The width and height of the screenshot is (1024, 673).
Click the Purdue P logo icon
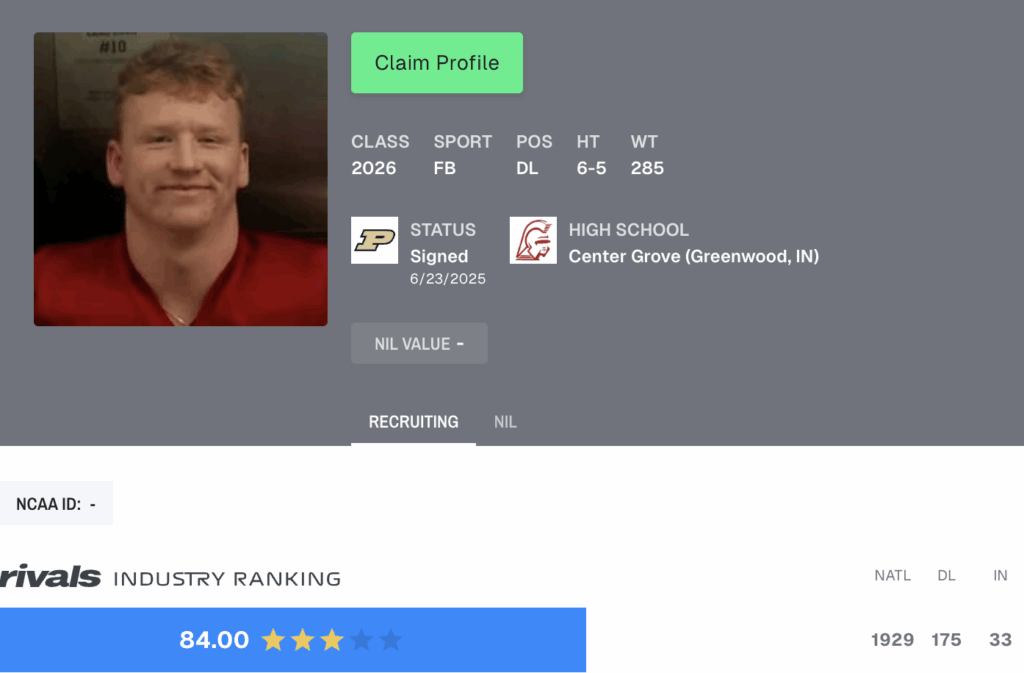374,240
